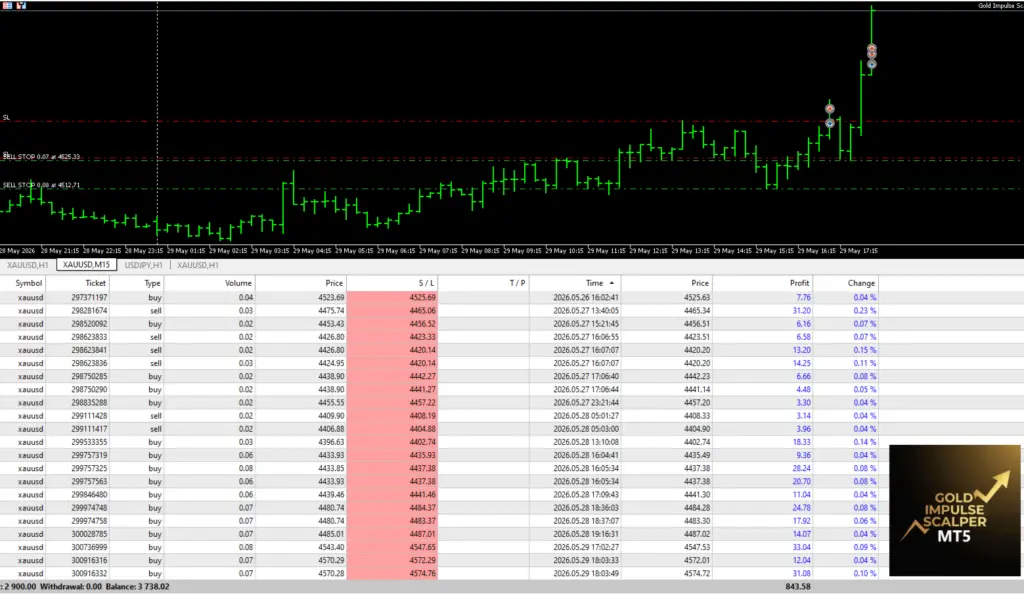Select ticket 300736999 row

pyautogui.click(x=439, y=547)
